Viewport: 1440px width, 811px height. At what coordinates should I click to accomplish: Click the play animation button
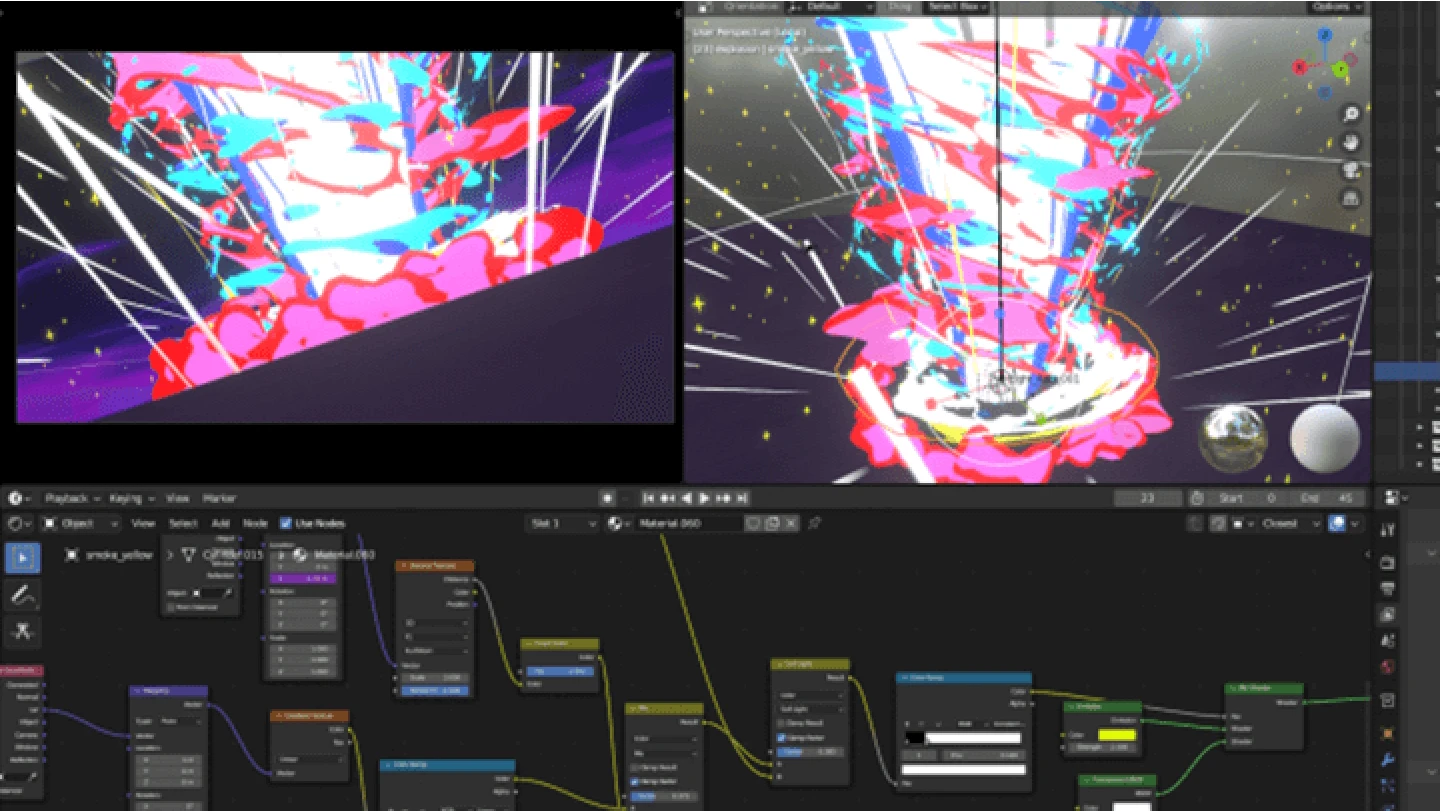[x=704, y=498]
